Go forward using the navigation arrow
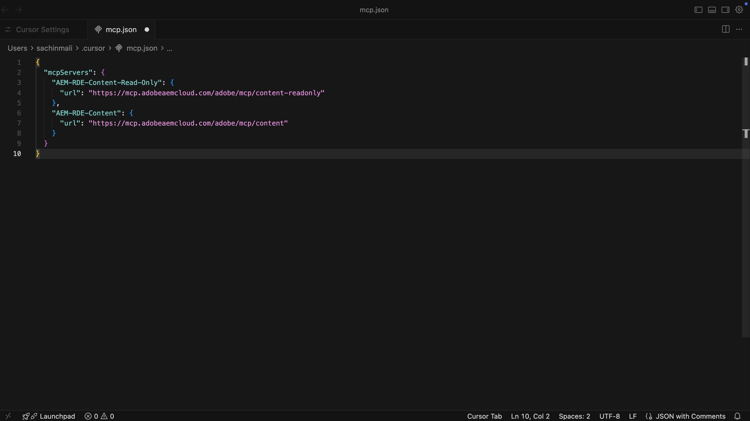This screenshot has height=421, width=750. point(18,10)
